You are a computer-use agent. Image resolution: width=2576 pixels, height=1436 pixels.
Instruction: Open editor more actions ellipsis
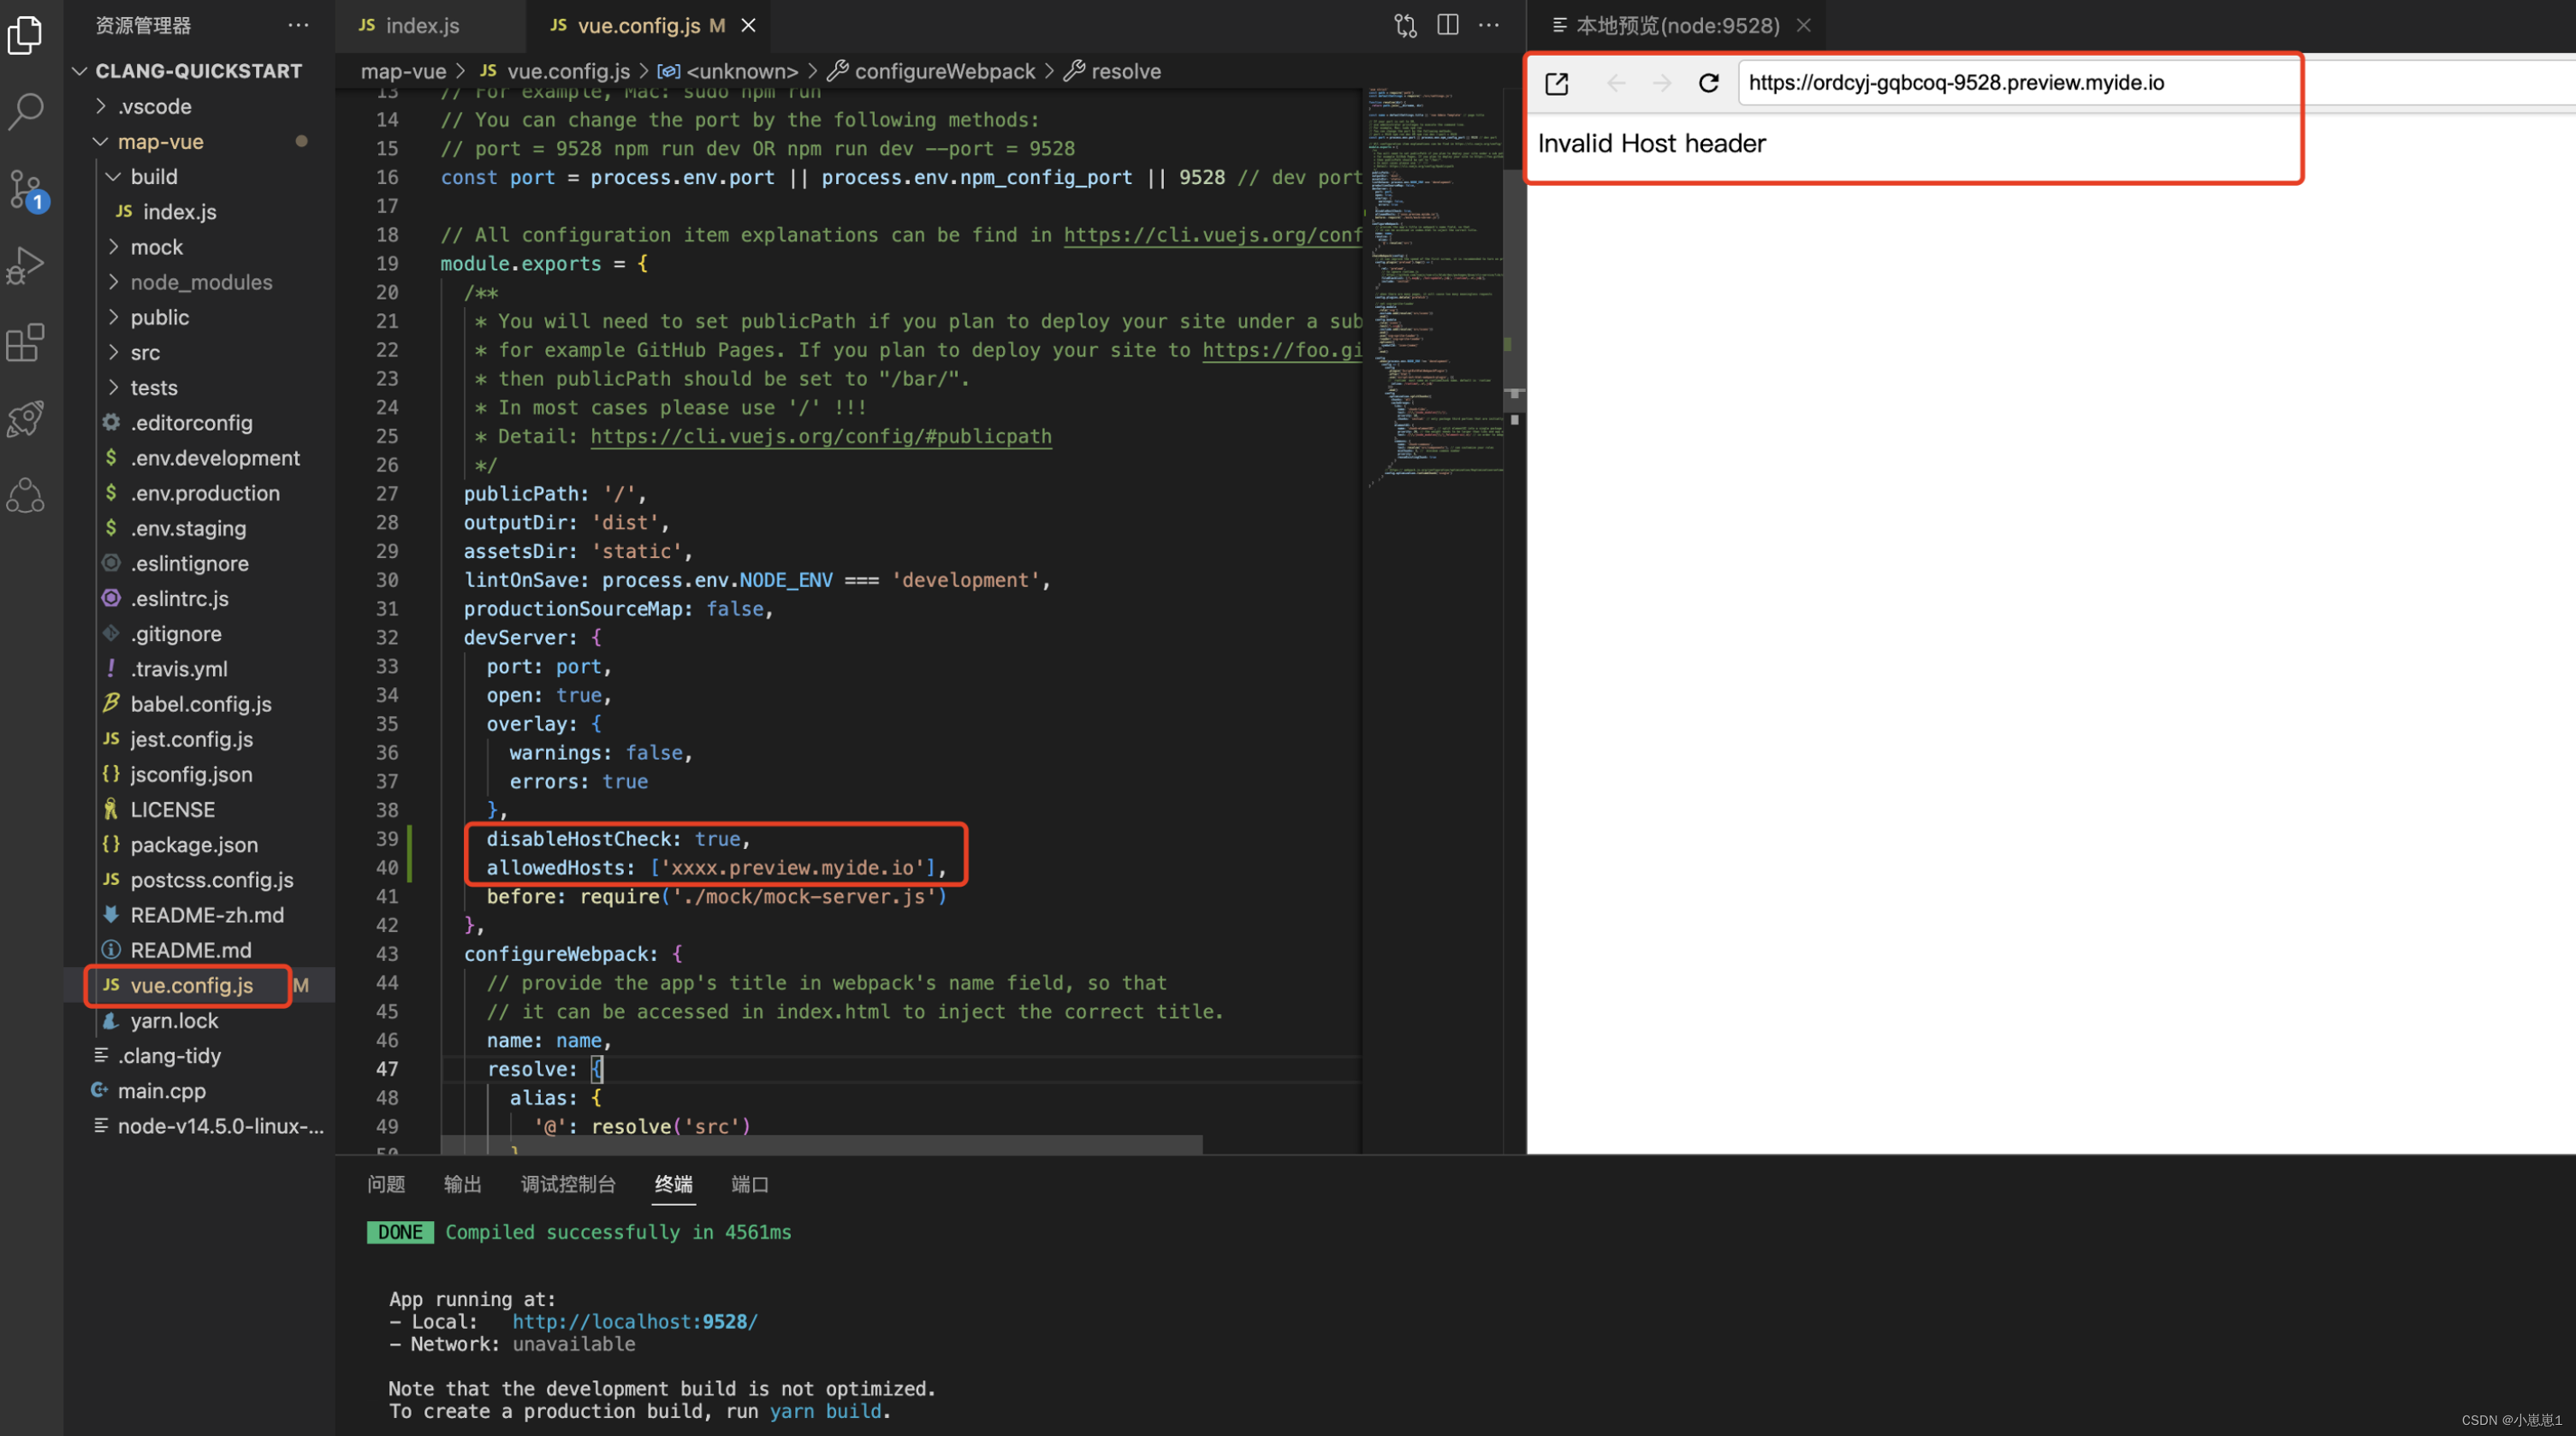pyautogui.click(x=1489, y=25)
